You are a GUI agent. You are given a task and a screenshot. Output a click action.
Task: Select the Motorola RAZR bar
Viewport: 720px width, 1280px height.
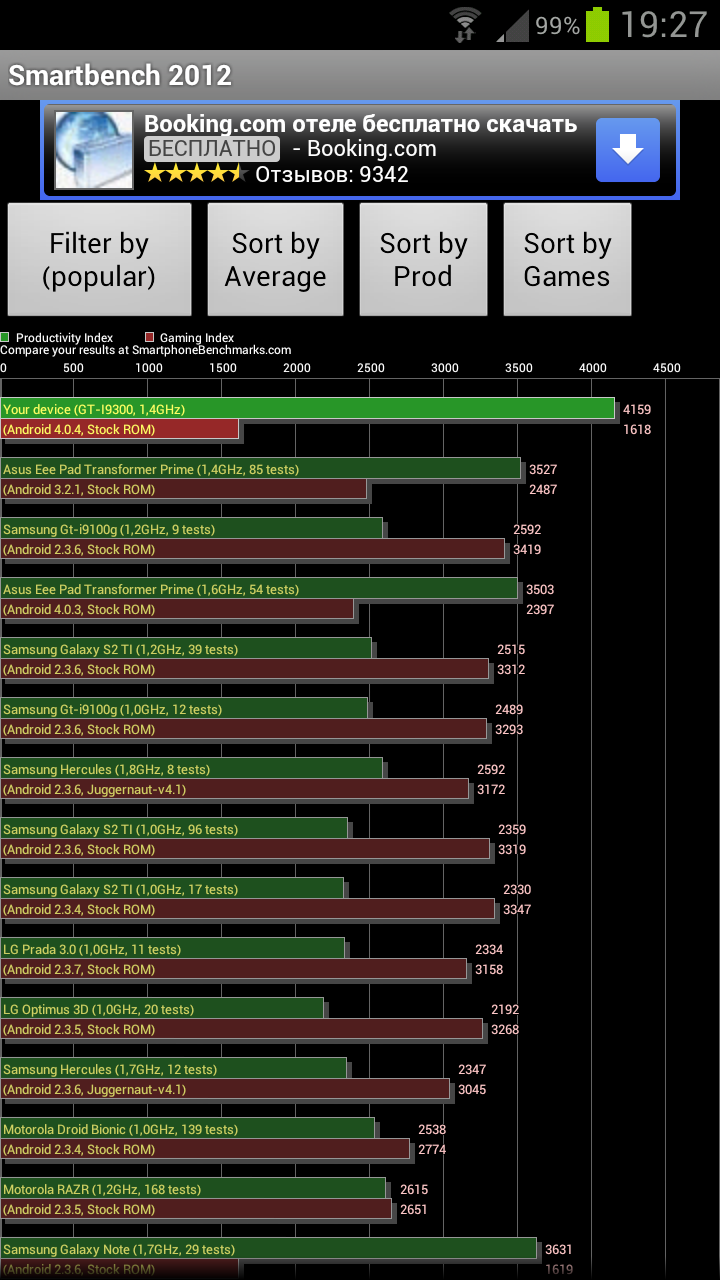193,1189
